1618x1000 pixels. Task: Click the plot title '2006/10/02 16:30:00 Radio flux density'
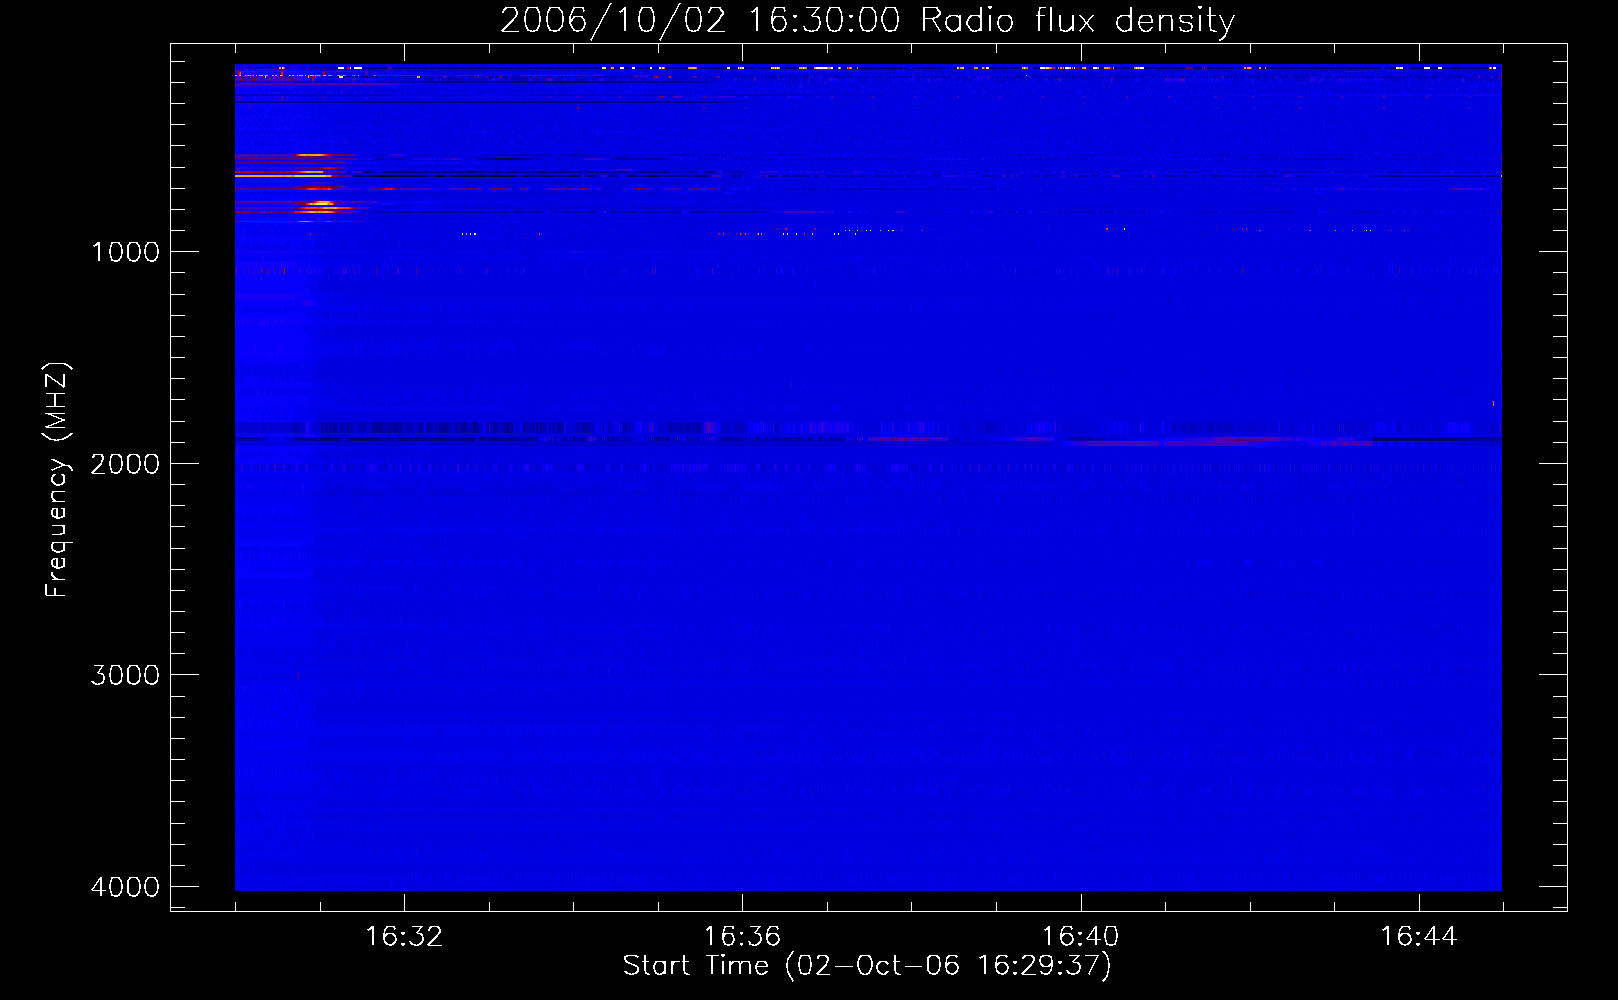[x=867, y=21]
